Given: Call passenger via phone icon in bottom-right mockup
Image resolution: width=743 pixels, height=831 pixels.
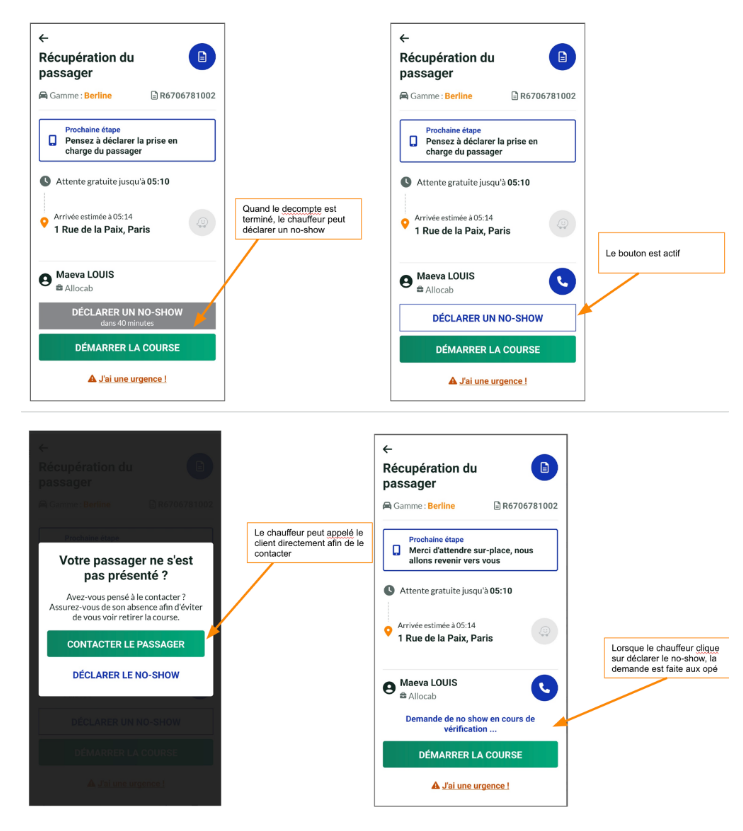Looking at the screenshot, I should point(544,688).
